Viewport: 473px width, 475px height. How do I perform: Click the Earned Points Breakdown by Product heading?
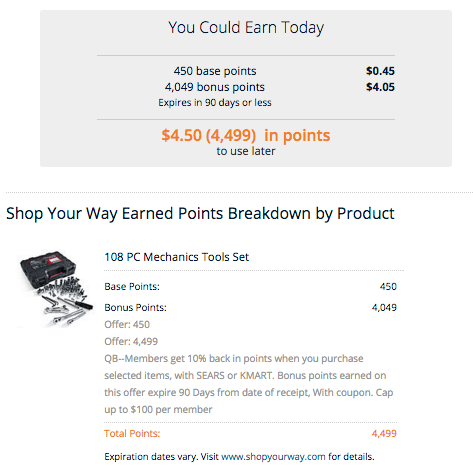pyautogui.click(x=200, y=213)
